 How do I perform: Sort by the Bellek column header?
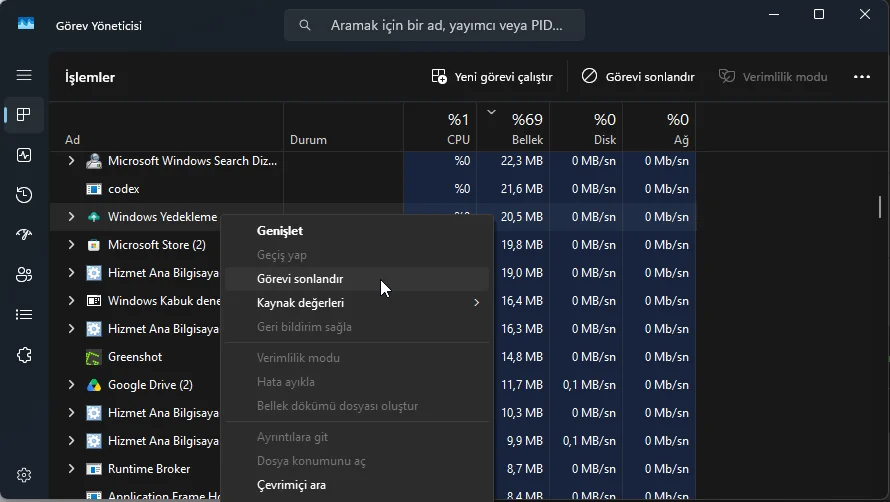click(513, 127)
